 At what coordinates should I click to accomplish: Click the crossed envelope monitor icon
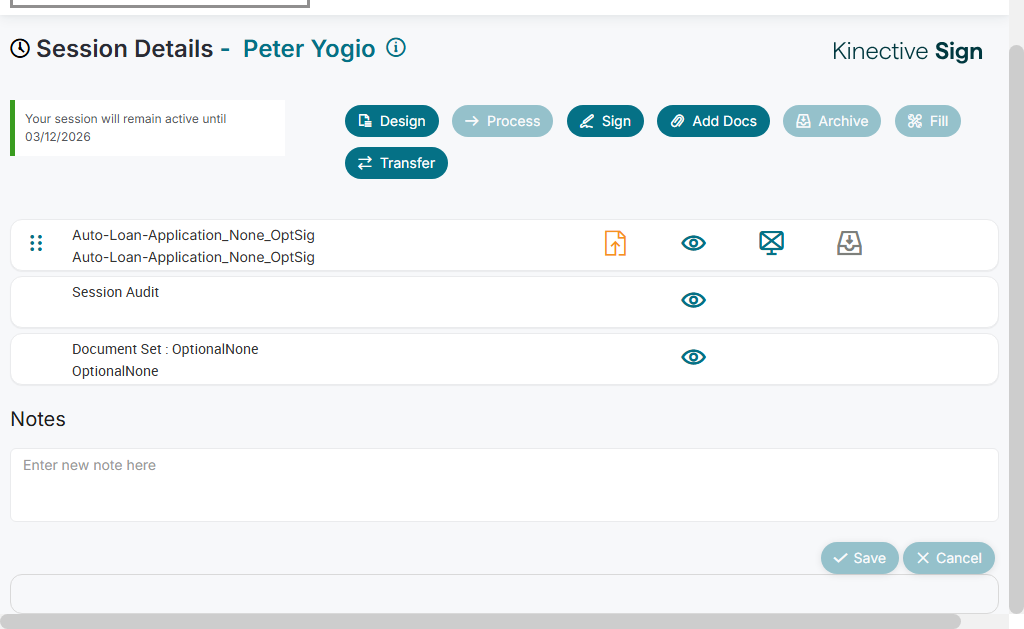(771, 243)
